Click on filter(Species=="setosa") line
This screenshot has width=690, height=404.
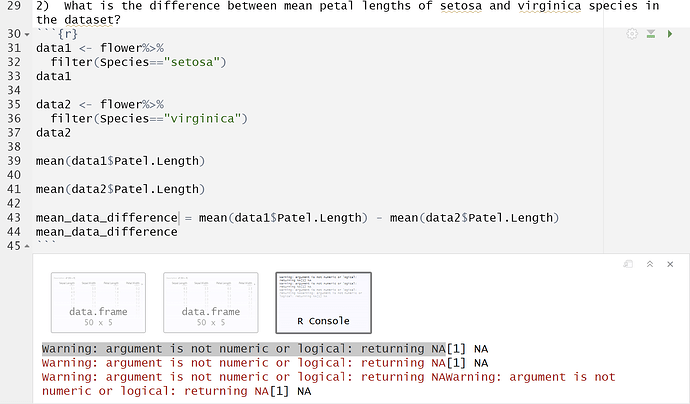click(x=138, y=62)
